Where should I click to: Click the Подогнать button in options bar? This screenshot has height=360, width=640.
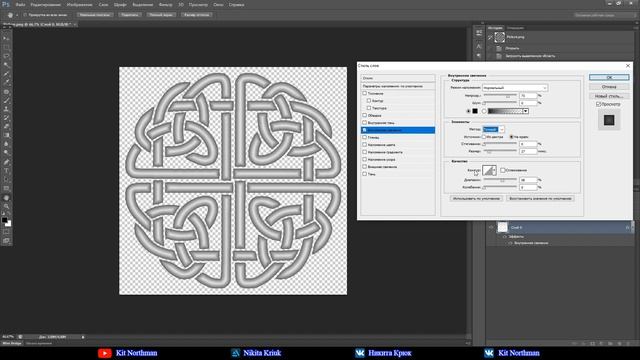130,15
